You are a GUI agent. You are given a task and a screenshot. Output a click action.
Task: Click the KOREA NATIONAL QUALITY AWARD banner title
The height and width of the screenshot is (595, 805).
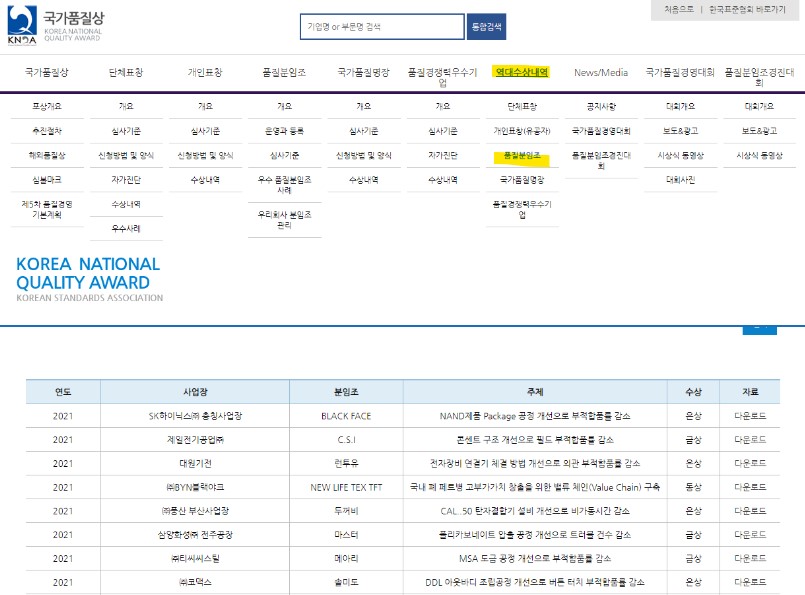[x=88, y=273]
